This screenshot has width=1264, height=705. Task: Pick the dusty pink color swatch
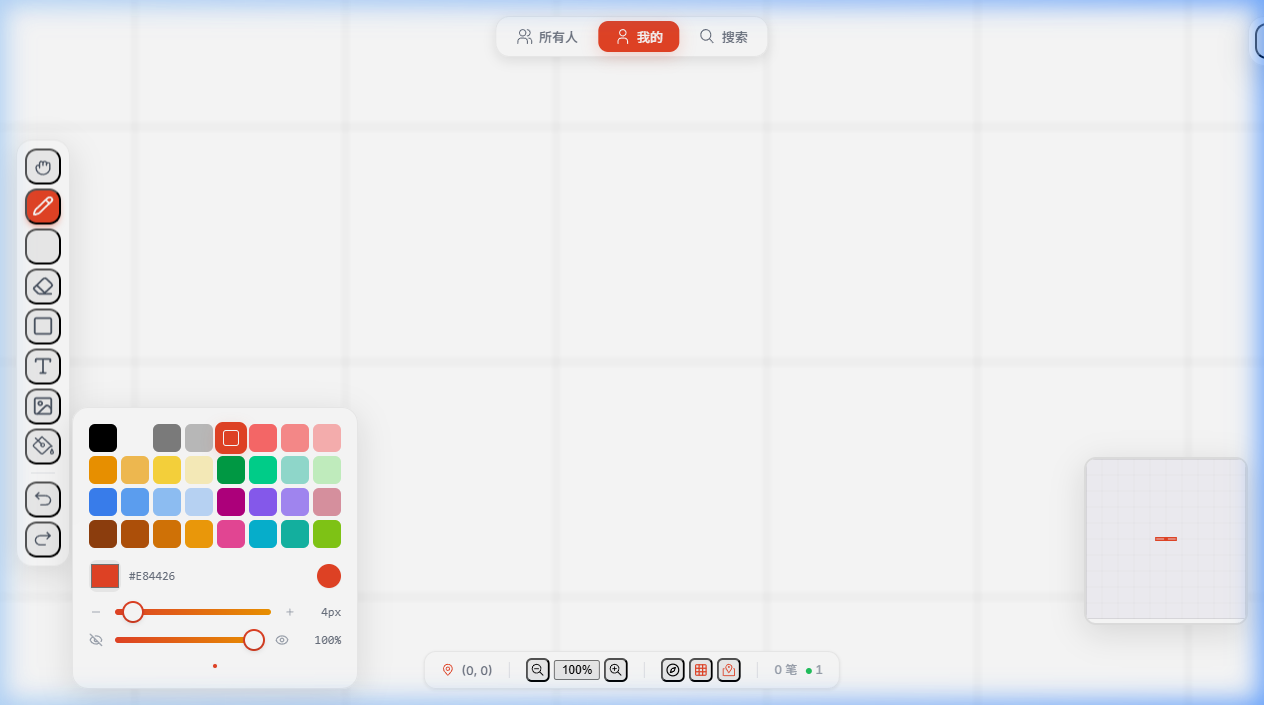[327, 502]
